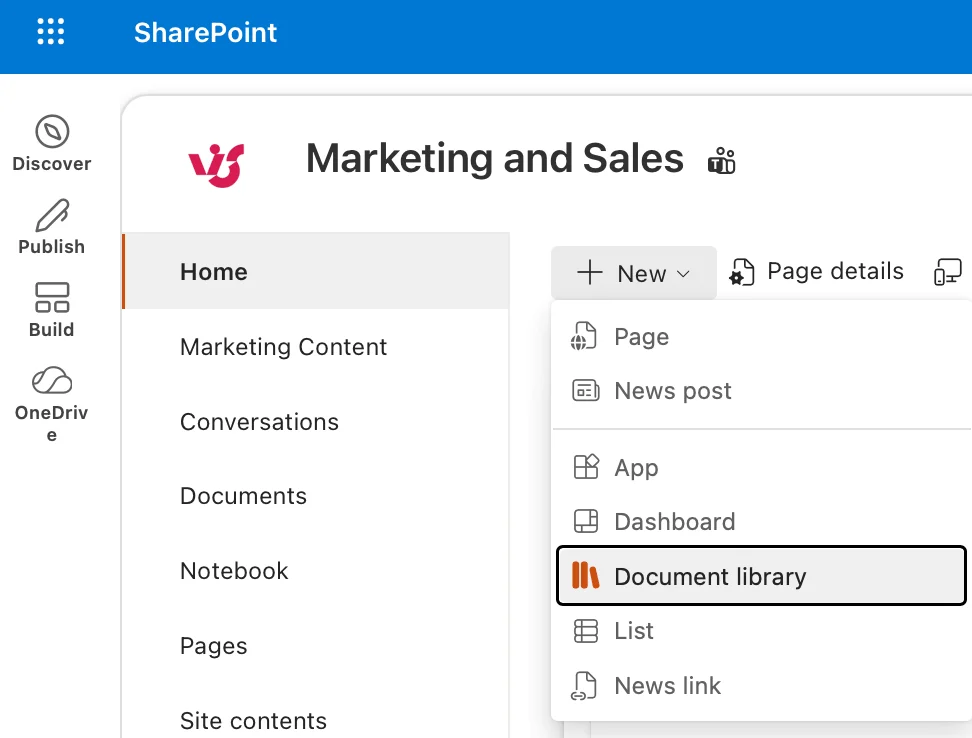Viewport: 972px width, 738px height.
Task: Open the Publish pen icon
Action: pos(52,214)
